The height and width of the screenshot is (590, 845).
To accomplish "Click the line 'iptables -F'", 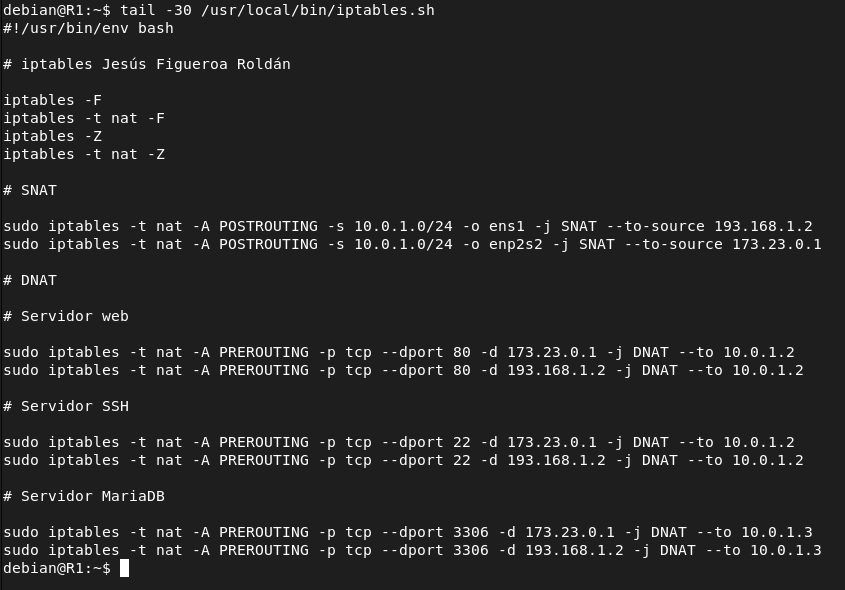I will click(52, 100).
